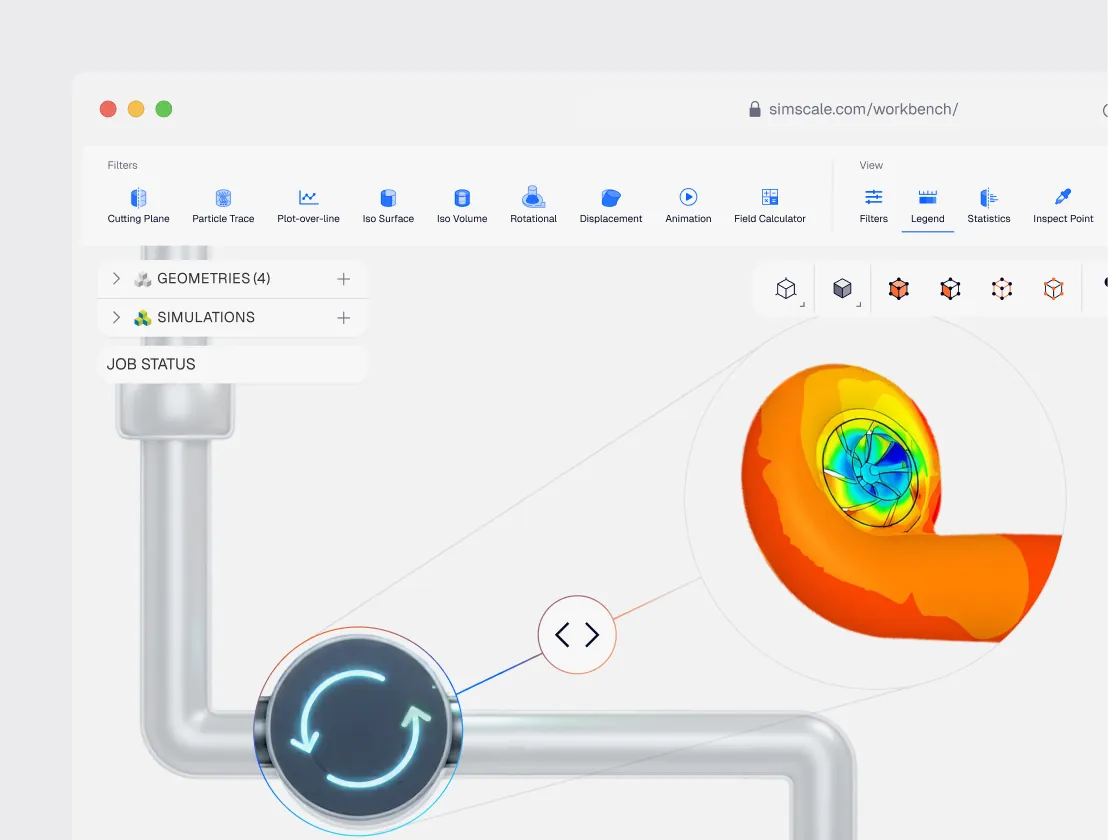Add a Particle Trace filter

coord(223,206)
